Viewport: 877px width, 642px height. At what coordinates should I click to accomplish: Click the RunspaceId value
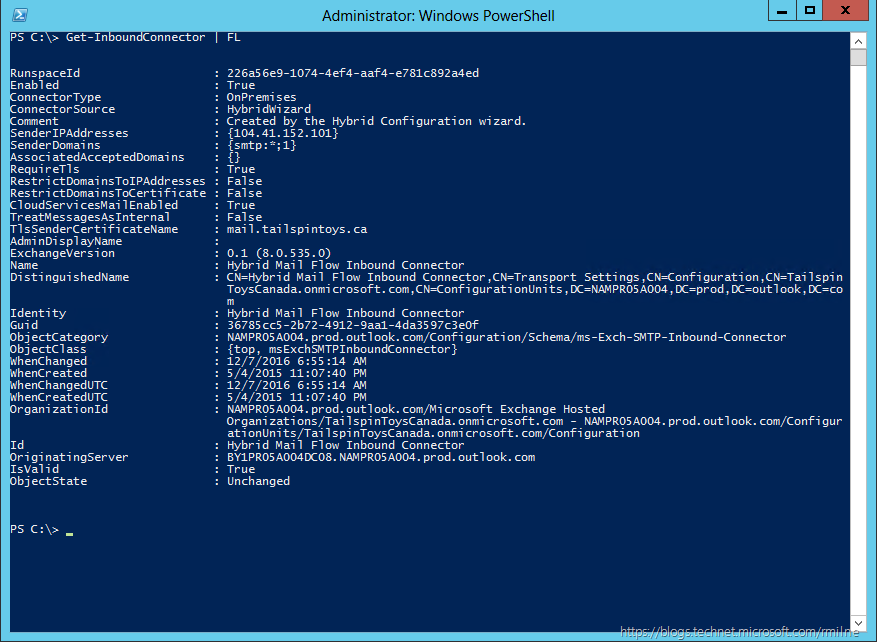(x=352, y=73)
